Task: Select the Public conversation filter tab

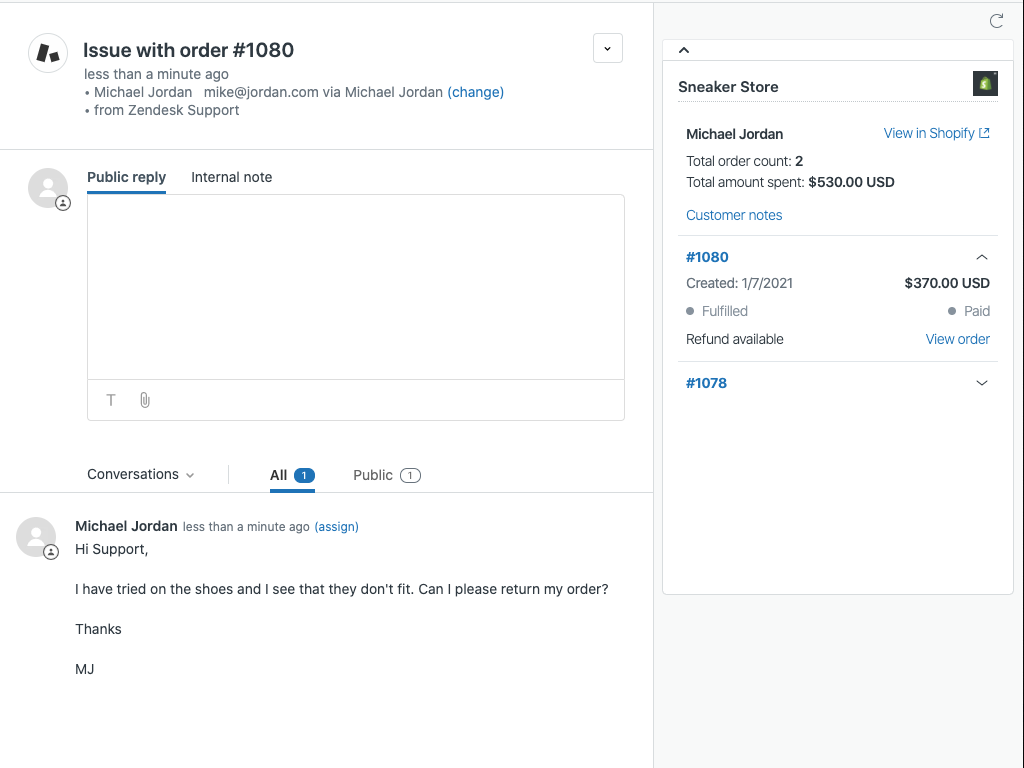Action: click(x=386, y=475)
